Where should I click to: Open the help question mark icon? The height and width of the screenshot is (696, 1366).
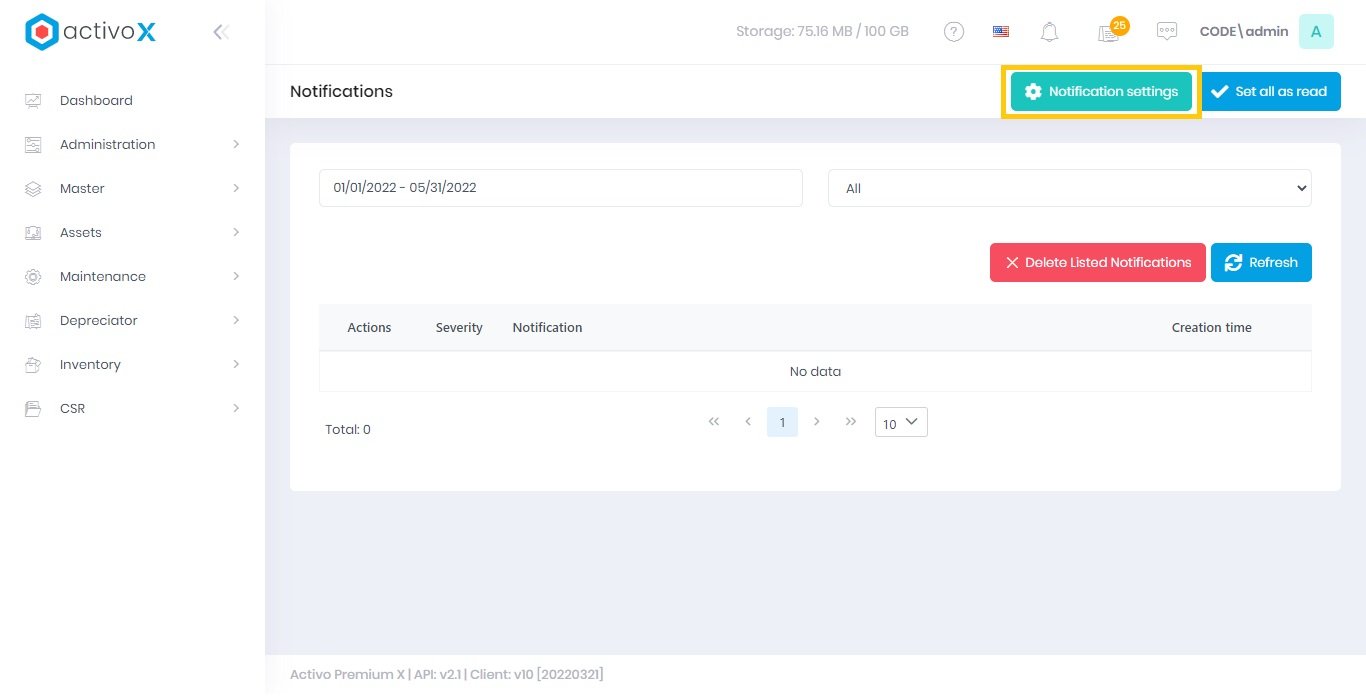click(954, 32)
